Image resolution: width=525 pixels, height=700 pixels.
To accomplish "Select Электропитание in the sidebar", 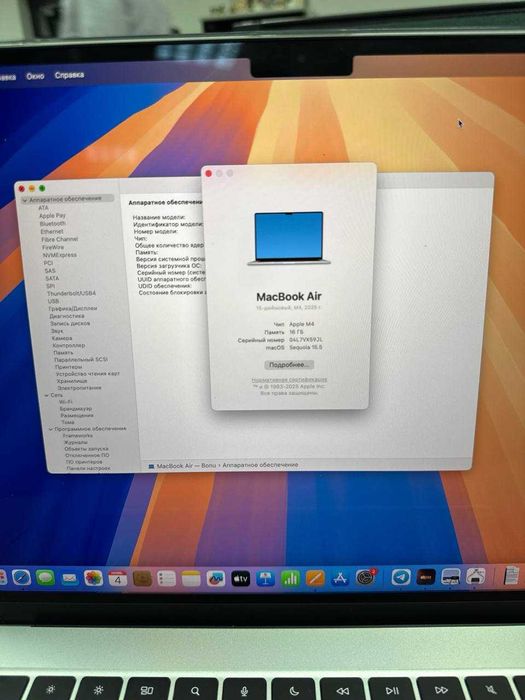I will [x=79, y=388].
